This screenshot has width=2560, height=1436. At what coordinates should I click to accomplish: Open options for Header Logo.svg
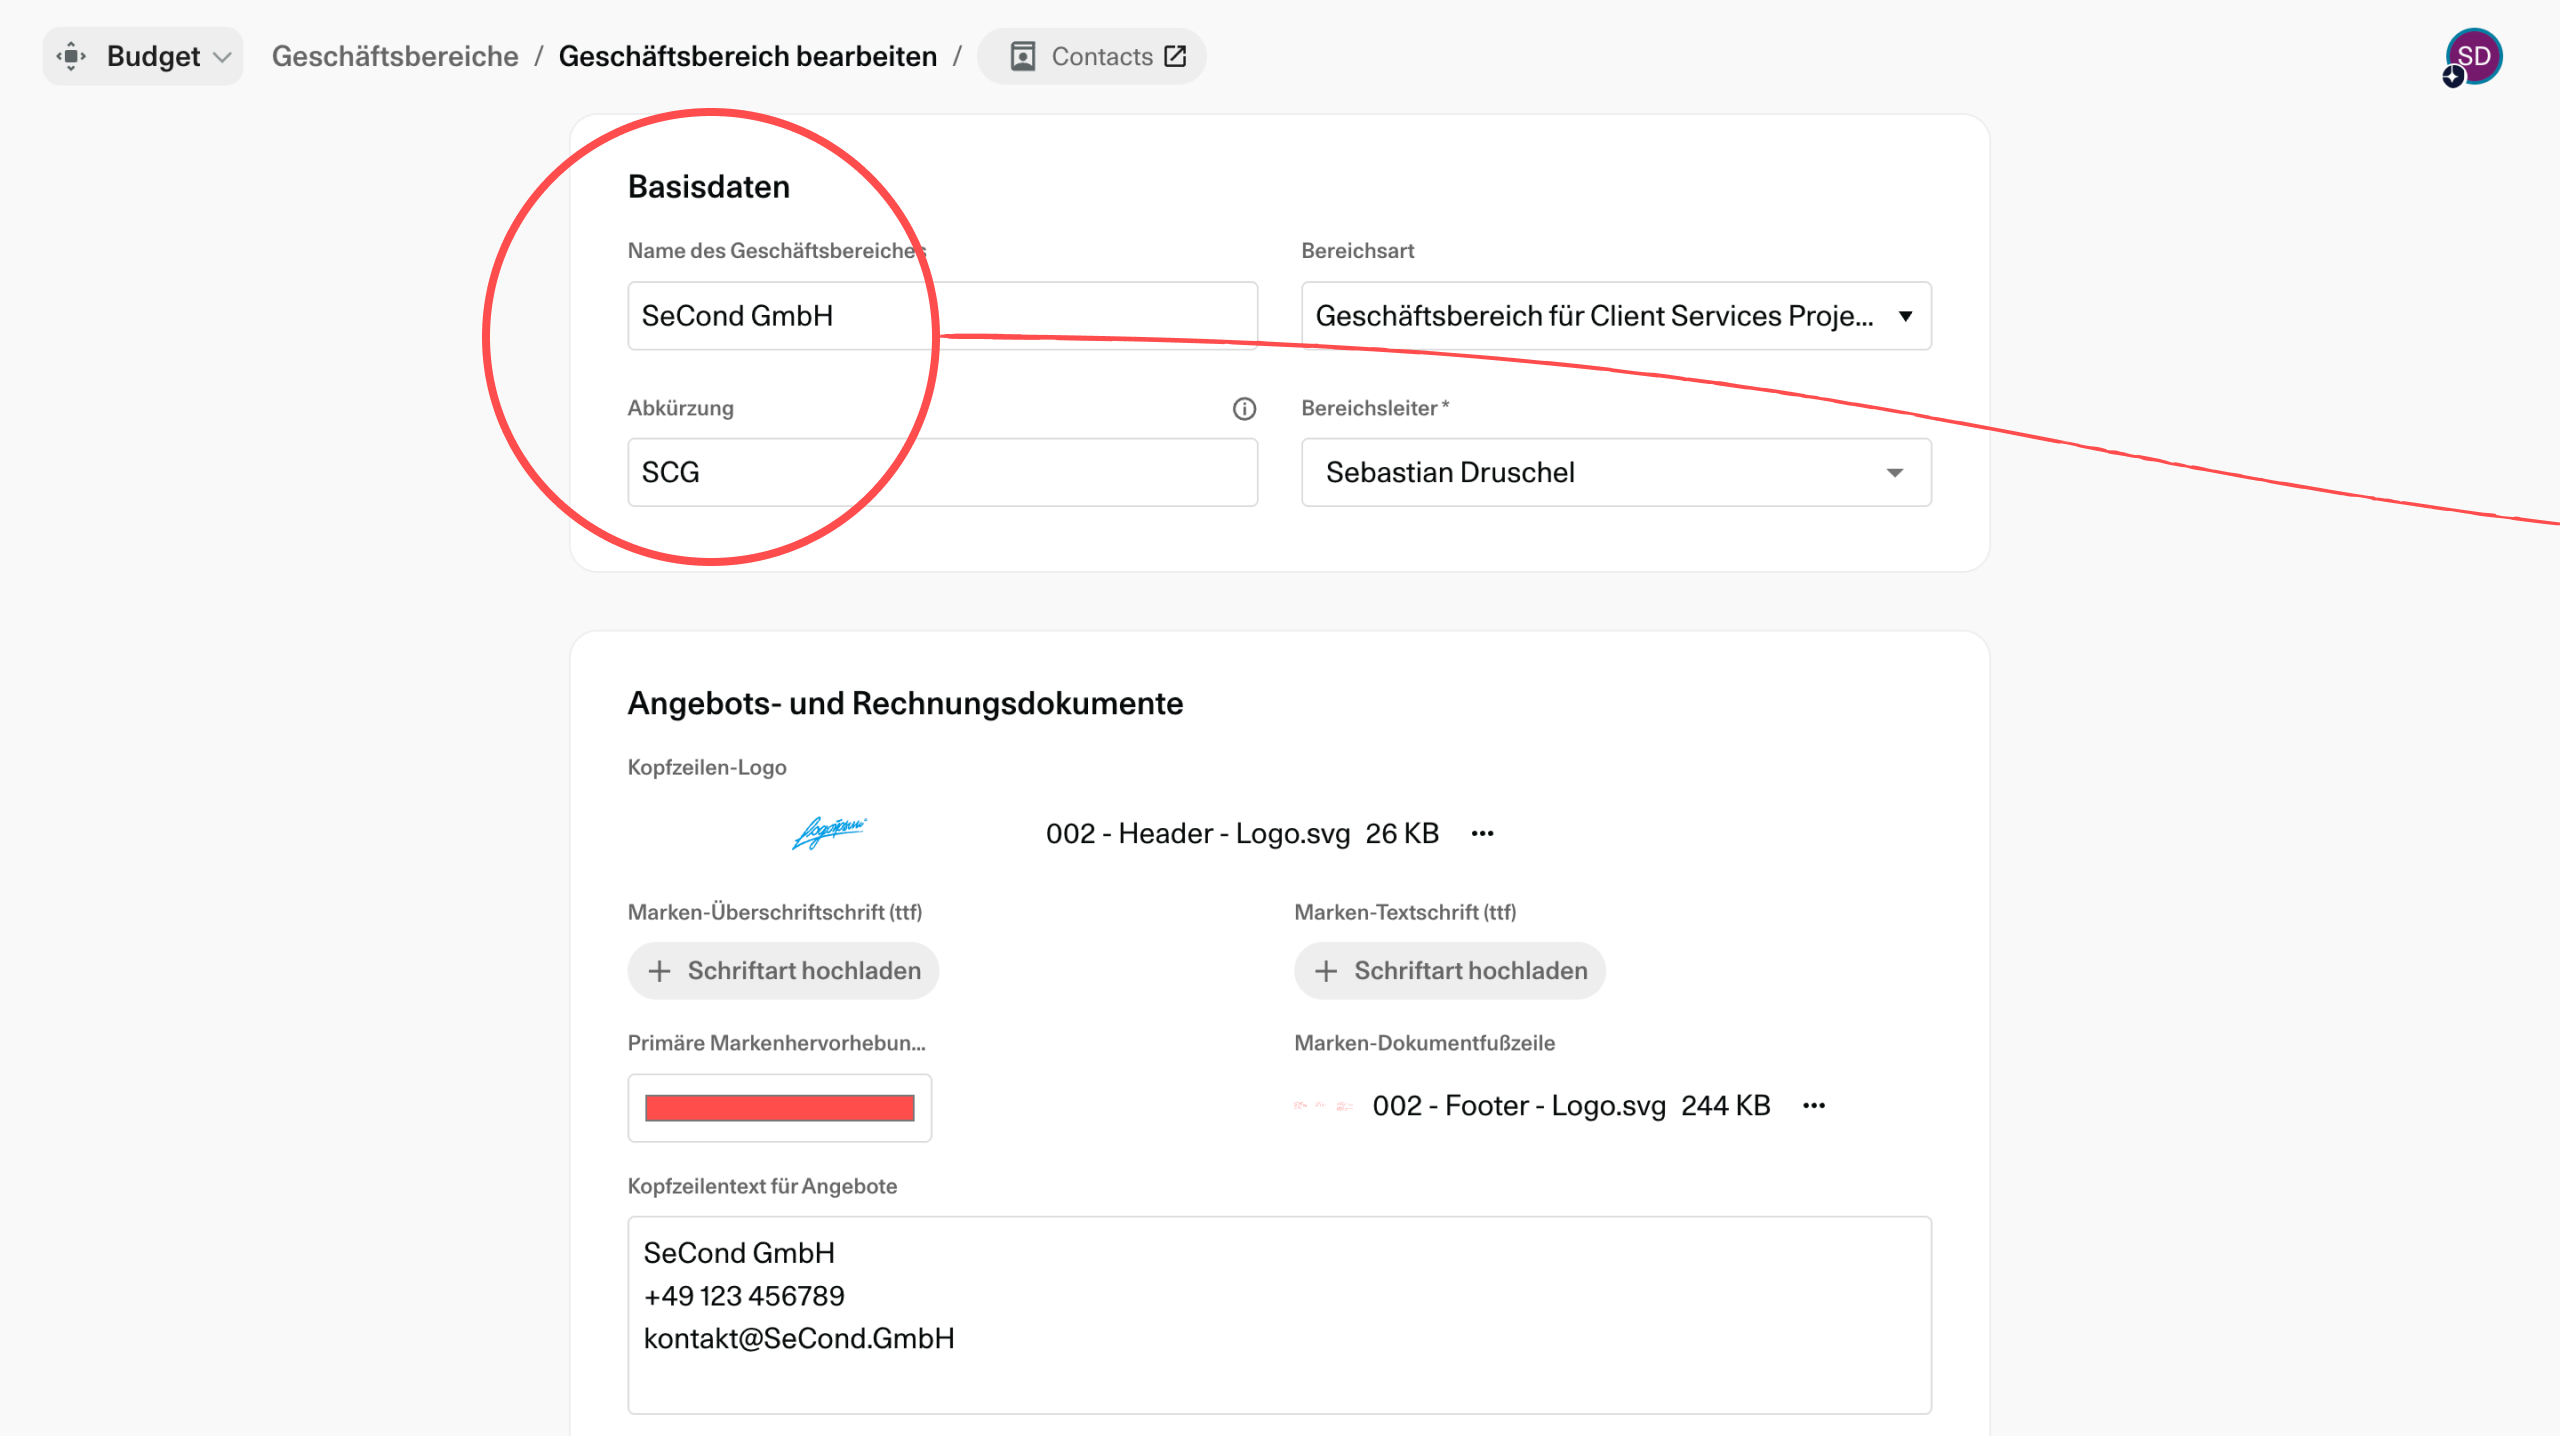tap(1482, 833)
